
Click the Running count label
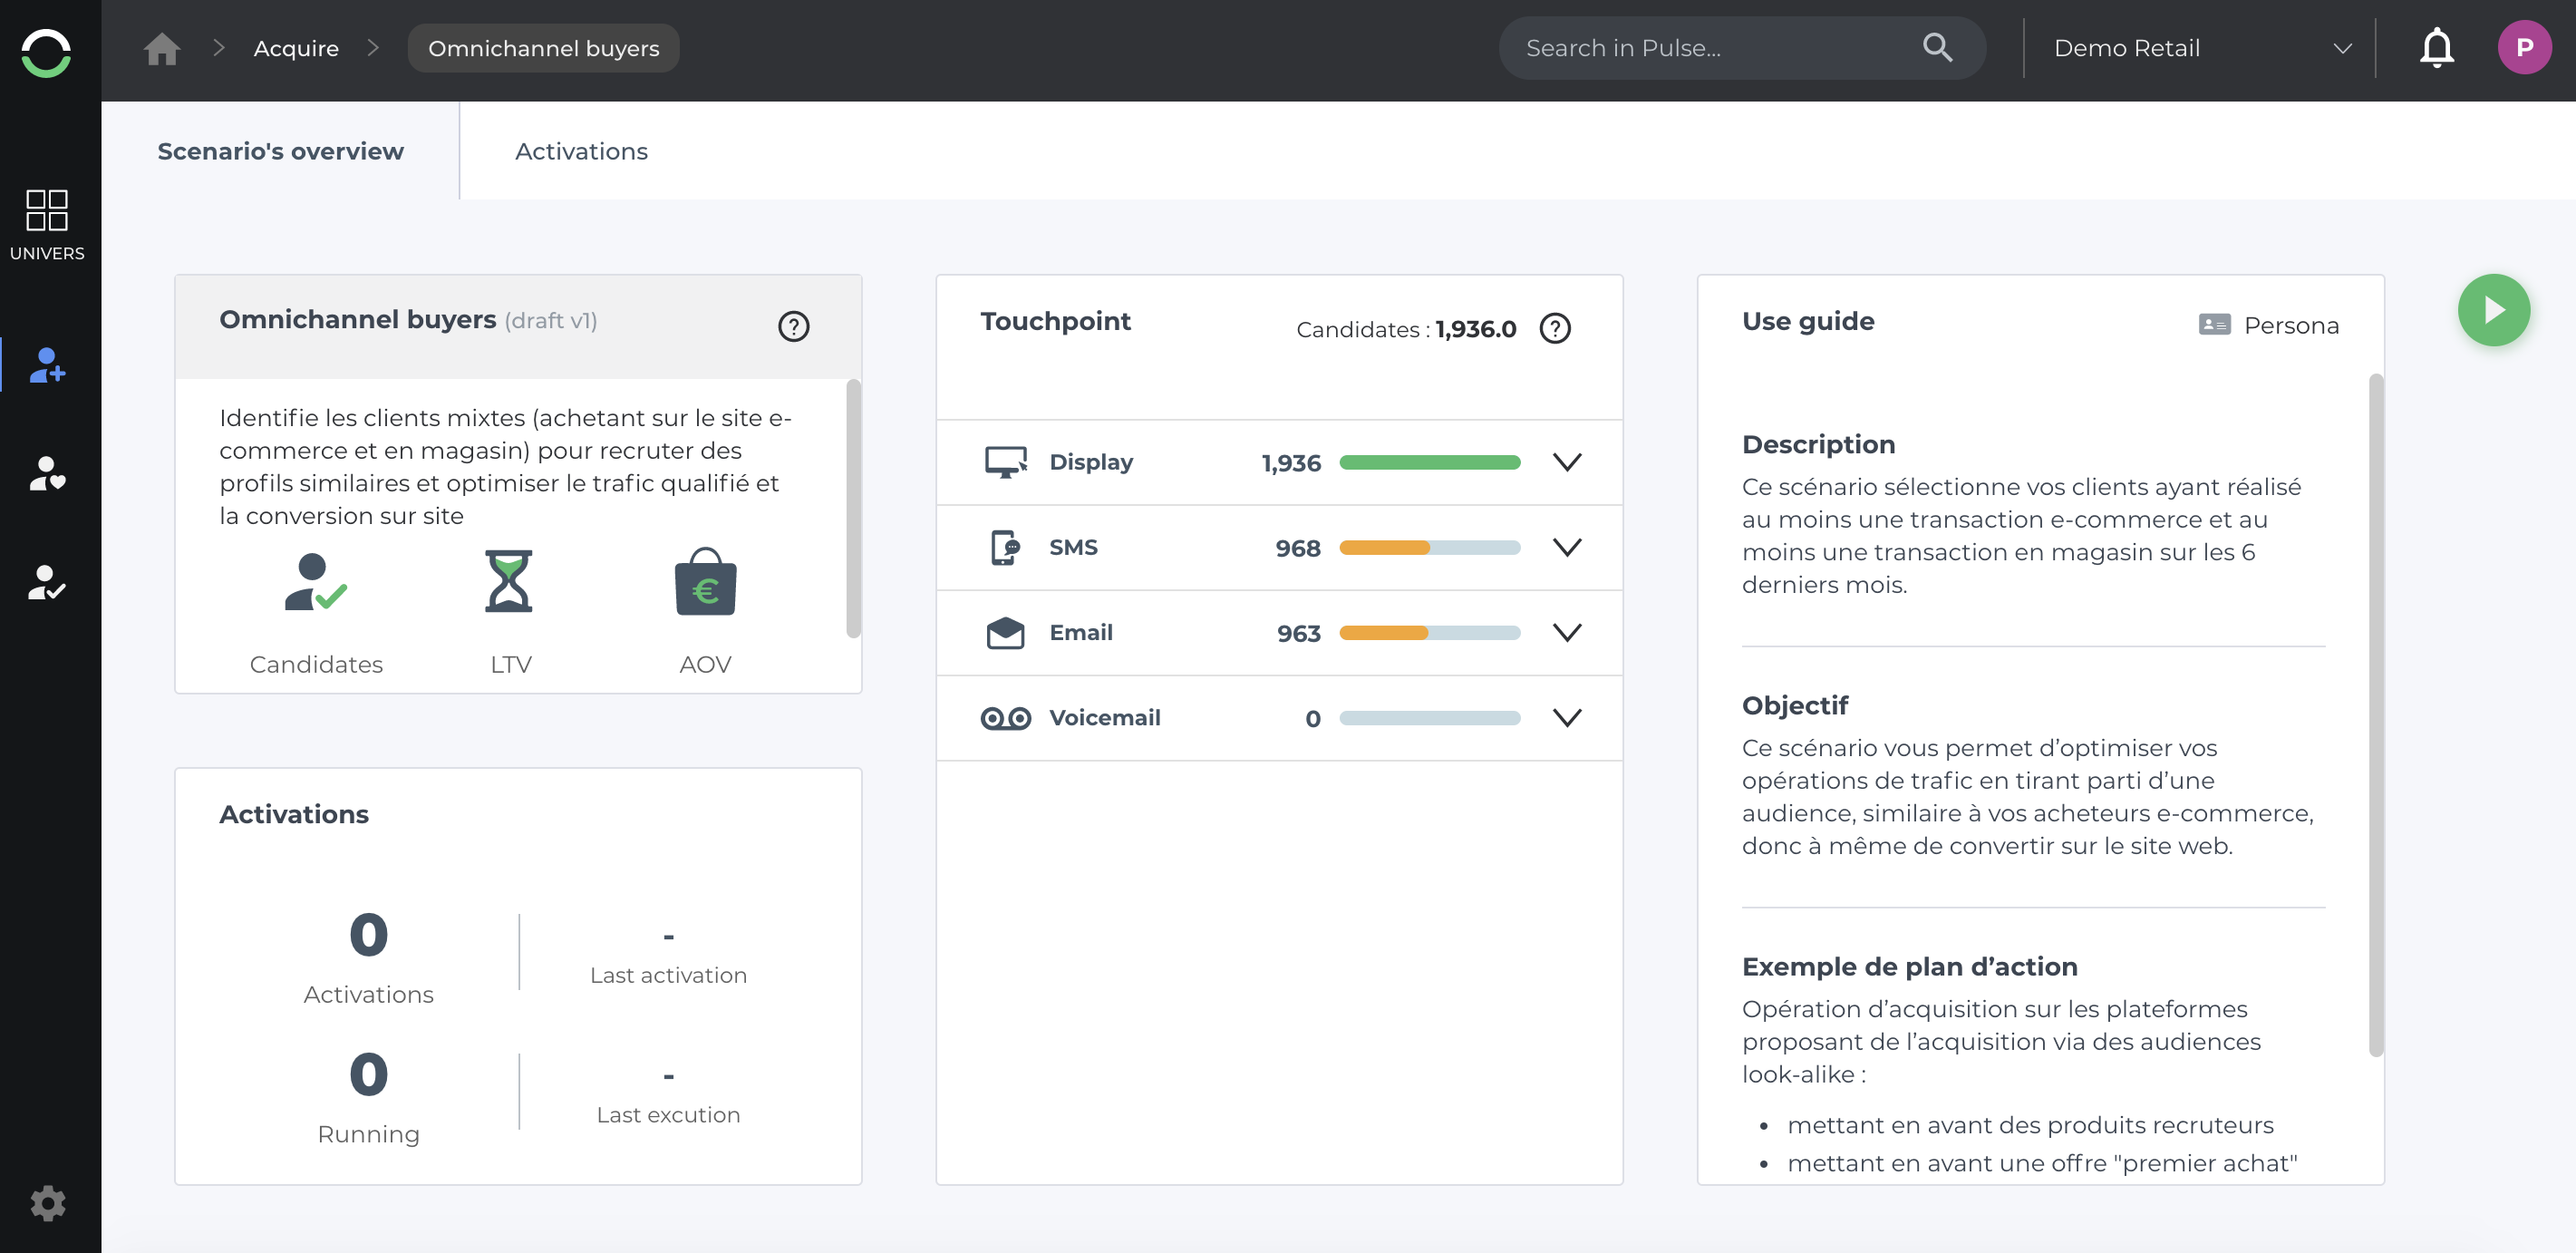[x=368, y=1134]
